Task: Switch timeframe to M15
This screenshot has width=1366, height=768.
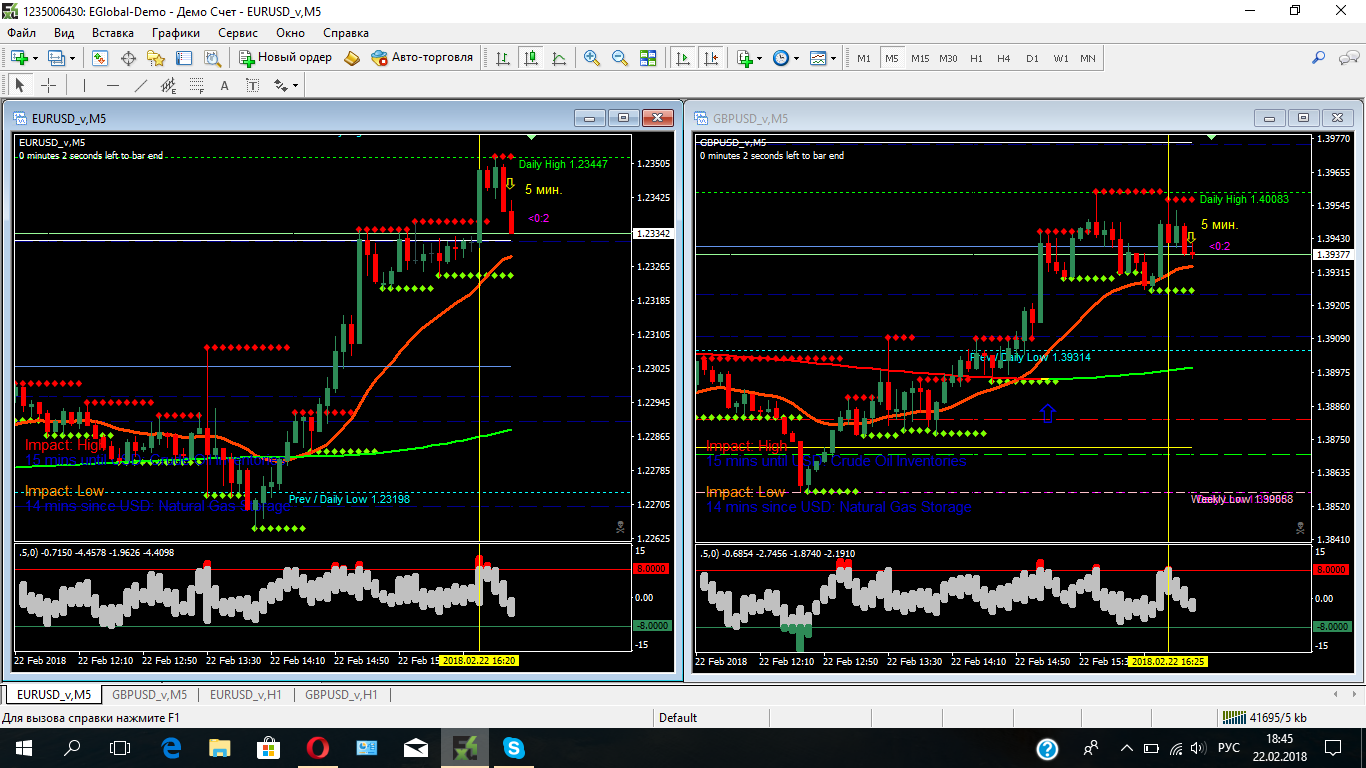Action: point(920,58)
